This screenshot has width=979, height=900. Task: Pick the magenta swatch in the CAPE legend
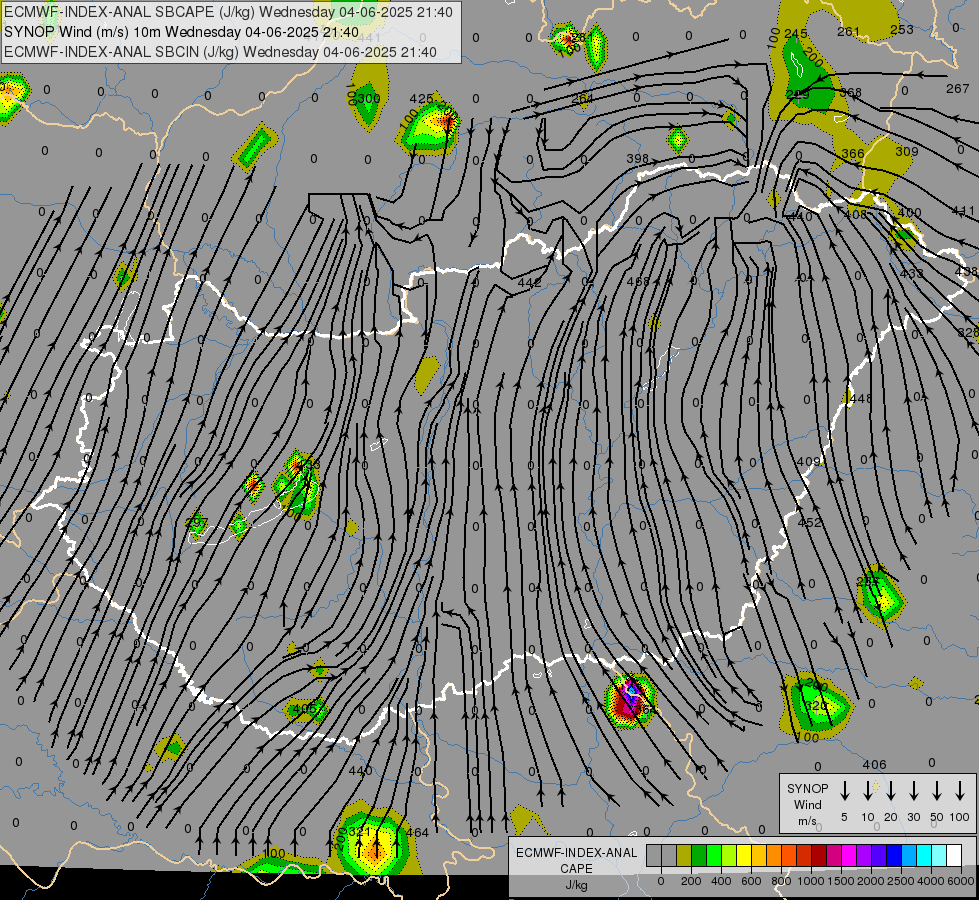tap(849, 856)
